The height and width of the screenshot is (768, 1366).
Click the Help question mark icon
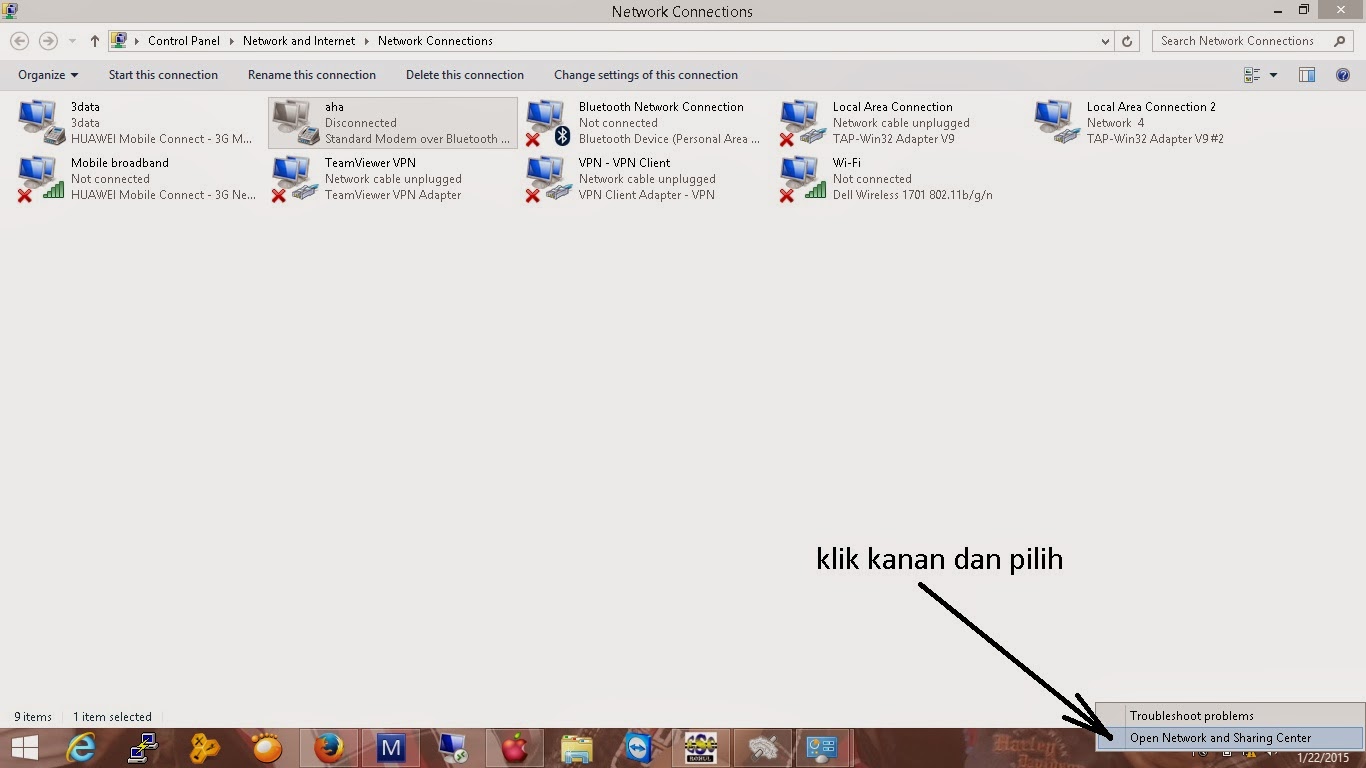[x=1343, y=75]
